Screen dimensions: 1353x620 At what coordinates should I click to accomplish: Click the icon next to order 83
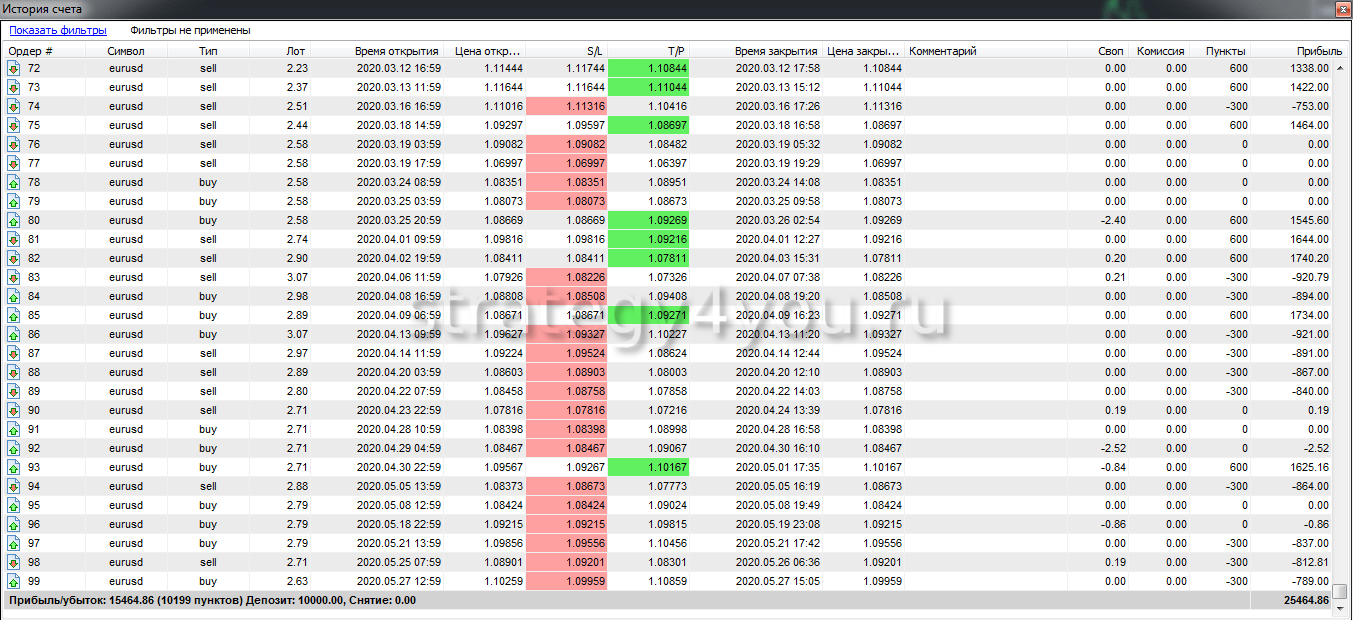(x=14, y=277)
